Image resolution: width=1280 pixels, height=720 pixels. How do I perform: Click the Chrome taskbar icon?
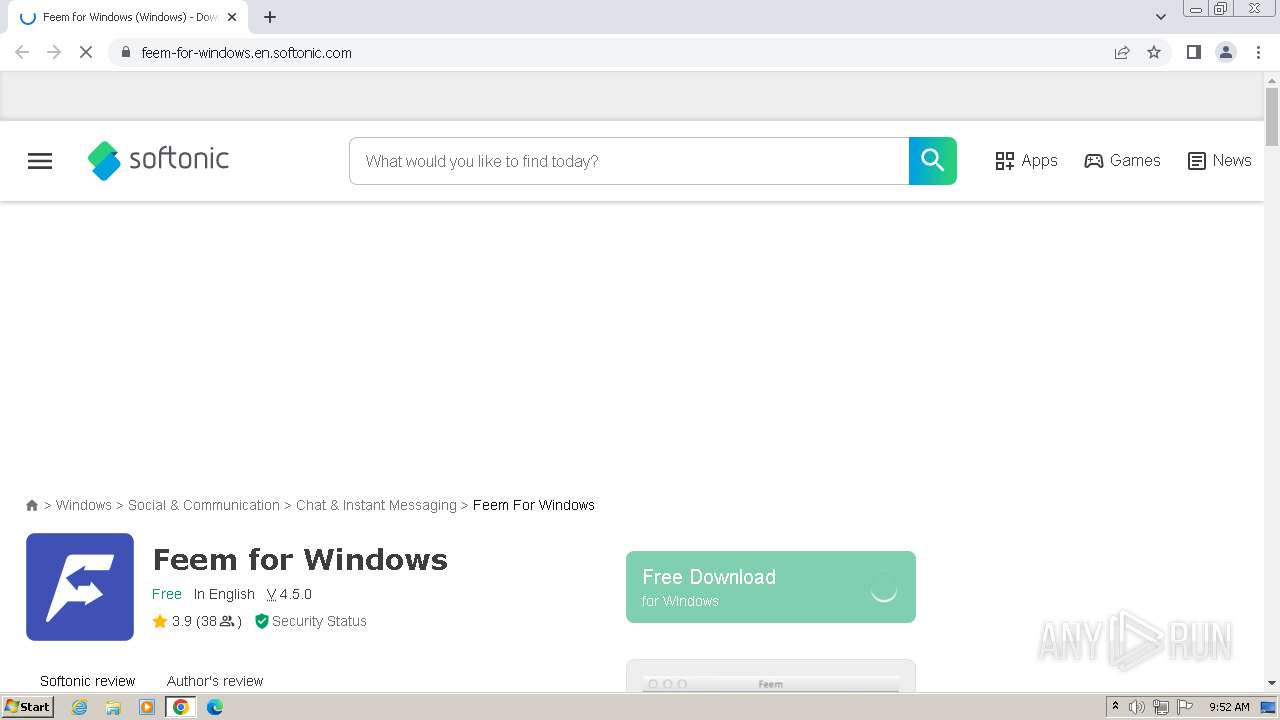coord(181,707)
